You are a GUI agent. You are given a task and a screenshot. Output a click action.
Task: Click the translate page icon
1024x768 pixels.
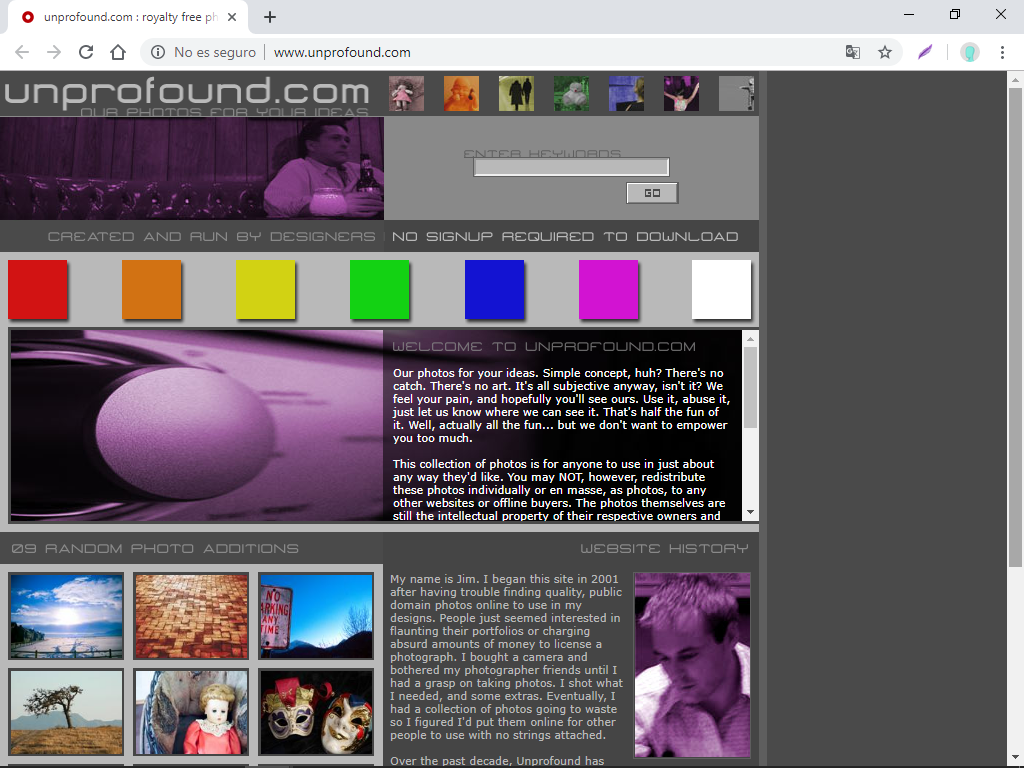[x=852, y=52]
